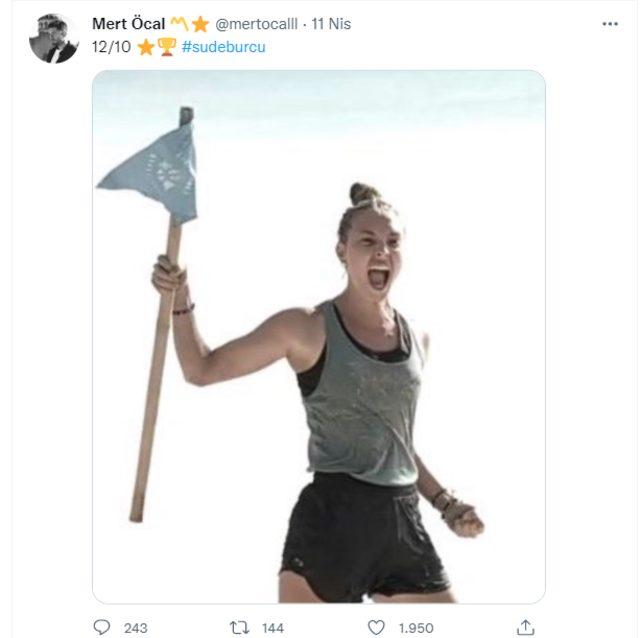Open the reply comment icon

102,627
